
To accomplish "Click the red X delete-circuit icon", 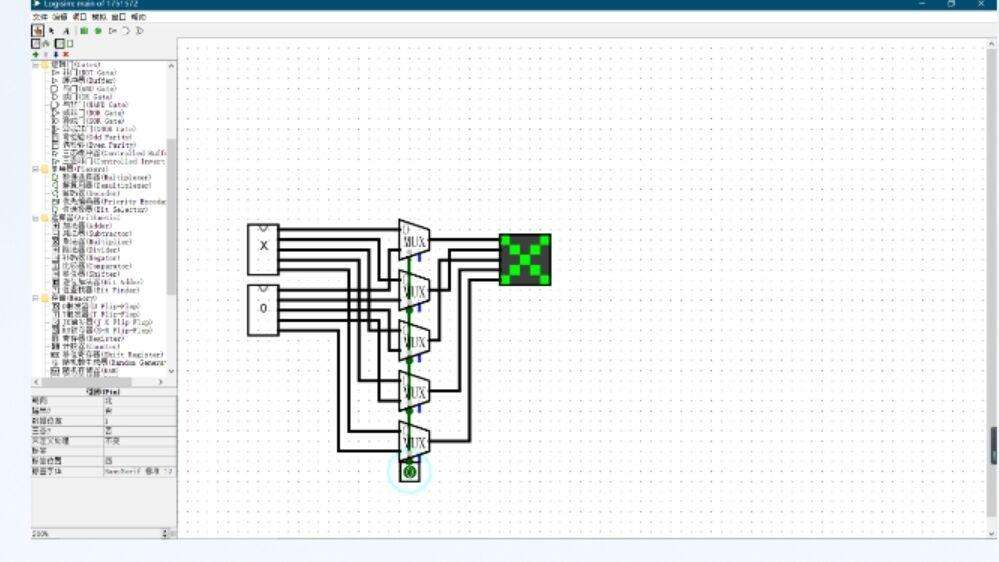I will tap(66, 54).
